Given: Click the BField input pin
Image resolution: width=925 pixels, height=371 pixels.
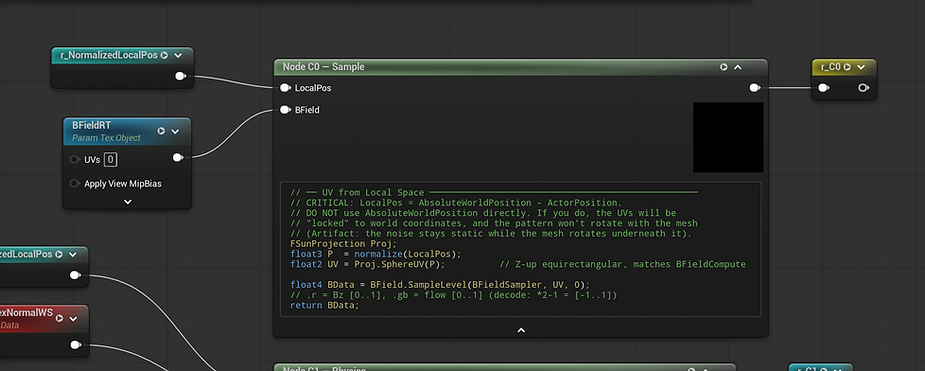Looking at the screenshot, I should pyautogui.click(x=285, y=110).
